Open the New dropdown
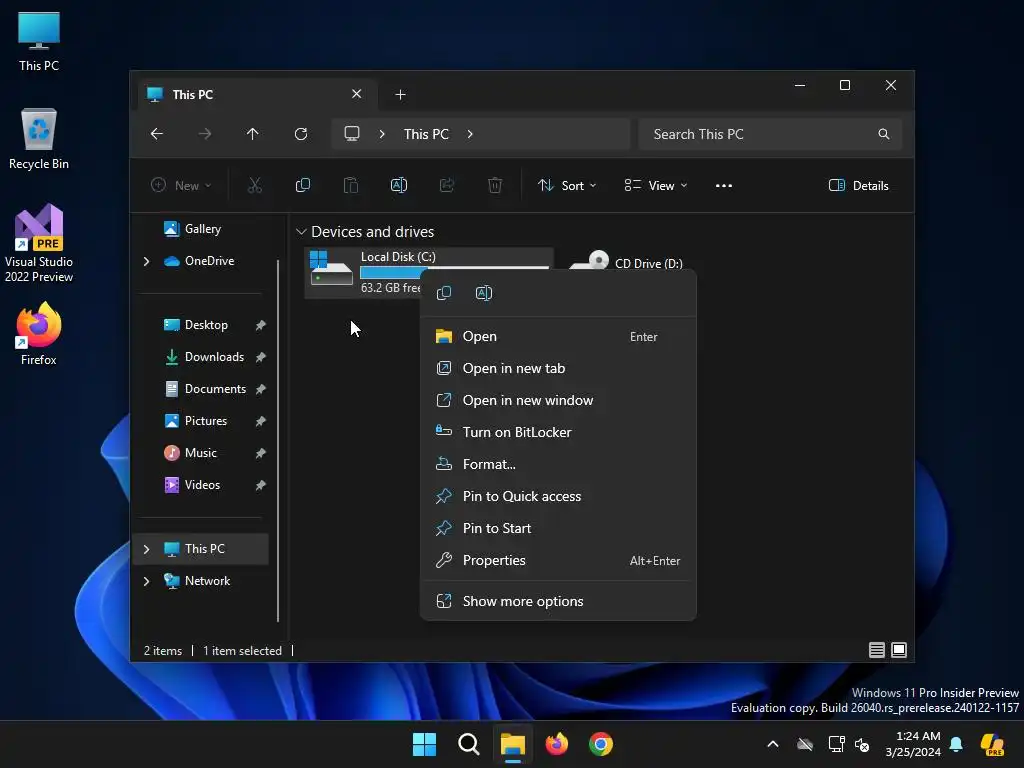 [181, 185]
